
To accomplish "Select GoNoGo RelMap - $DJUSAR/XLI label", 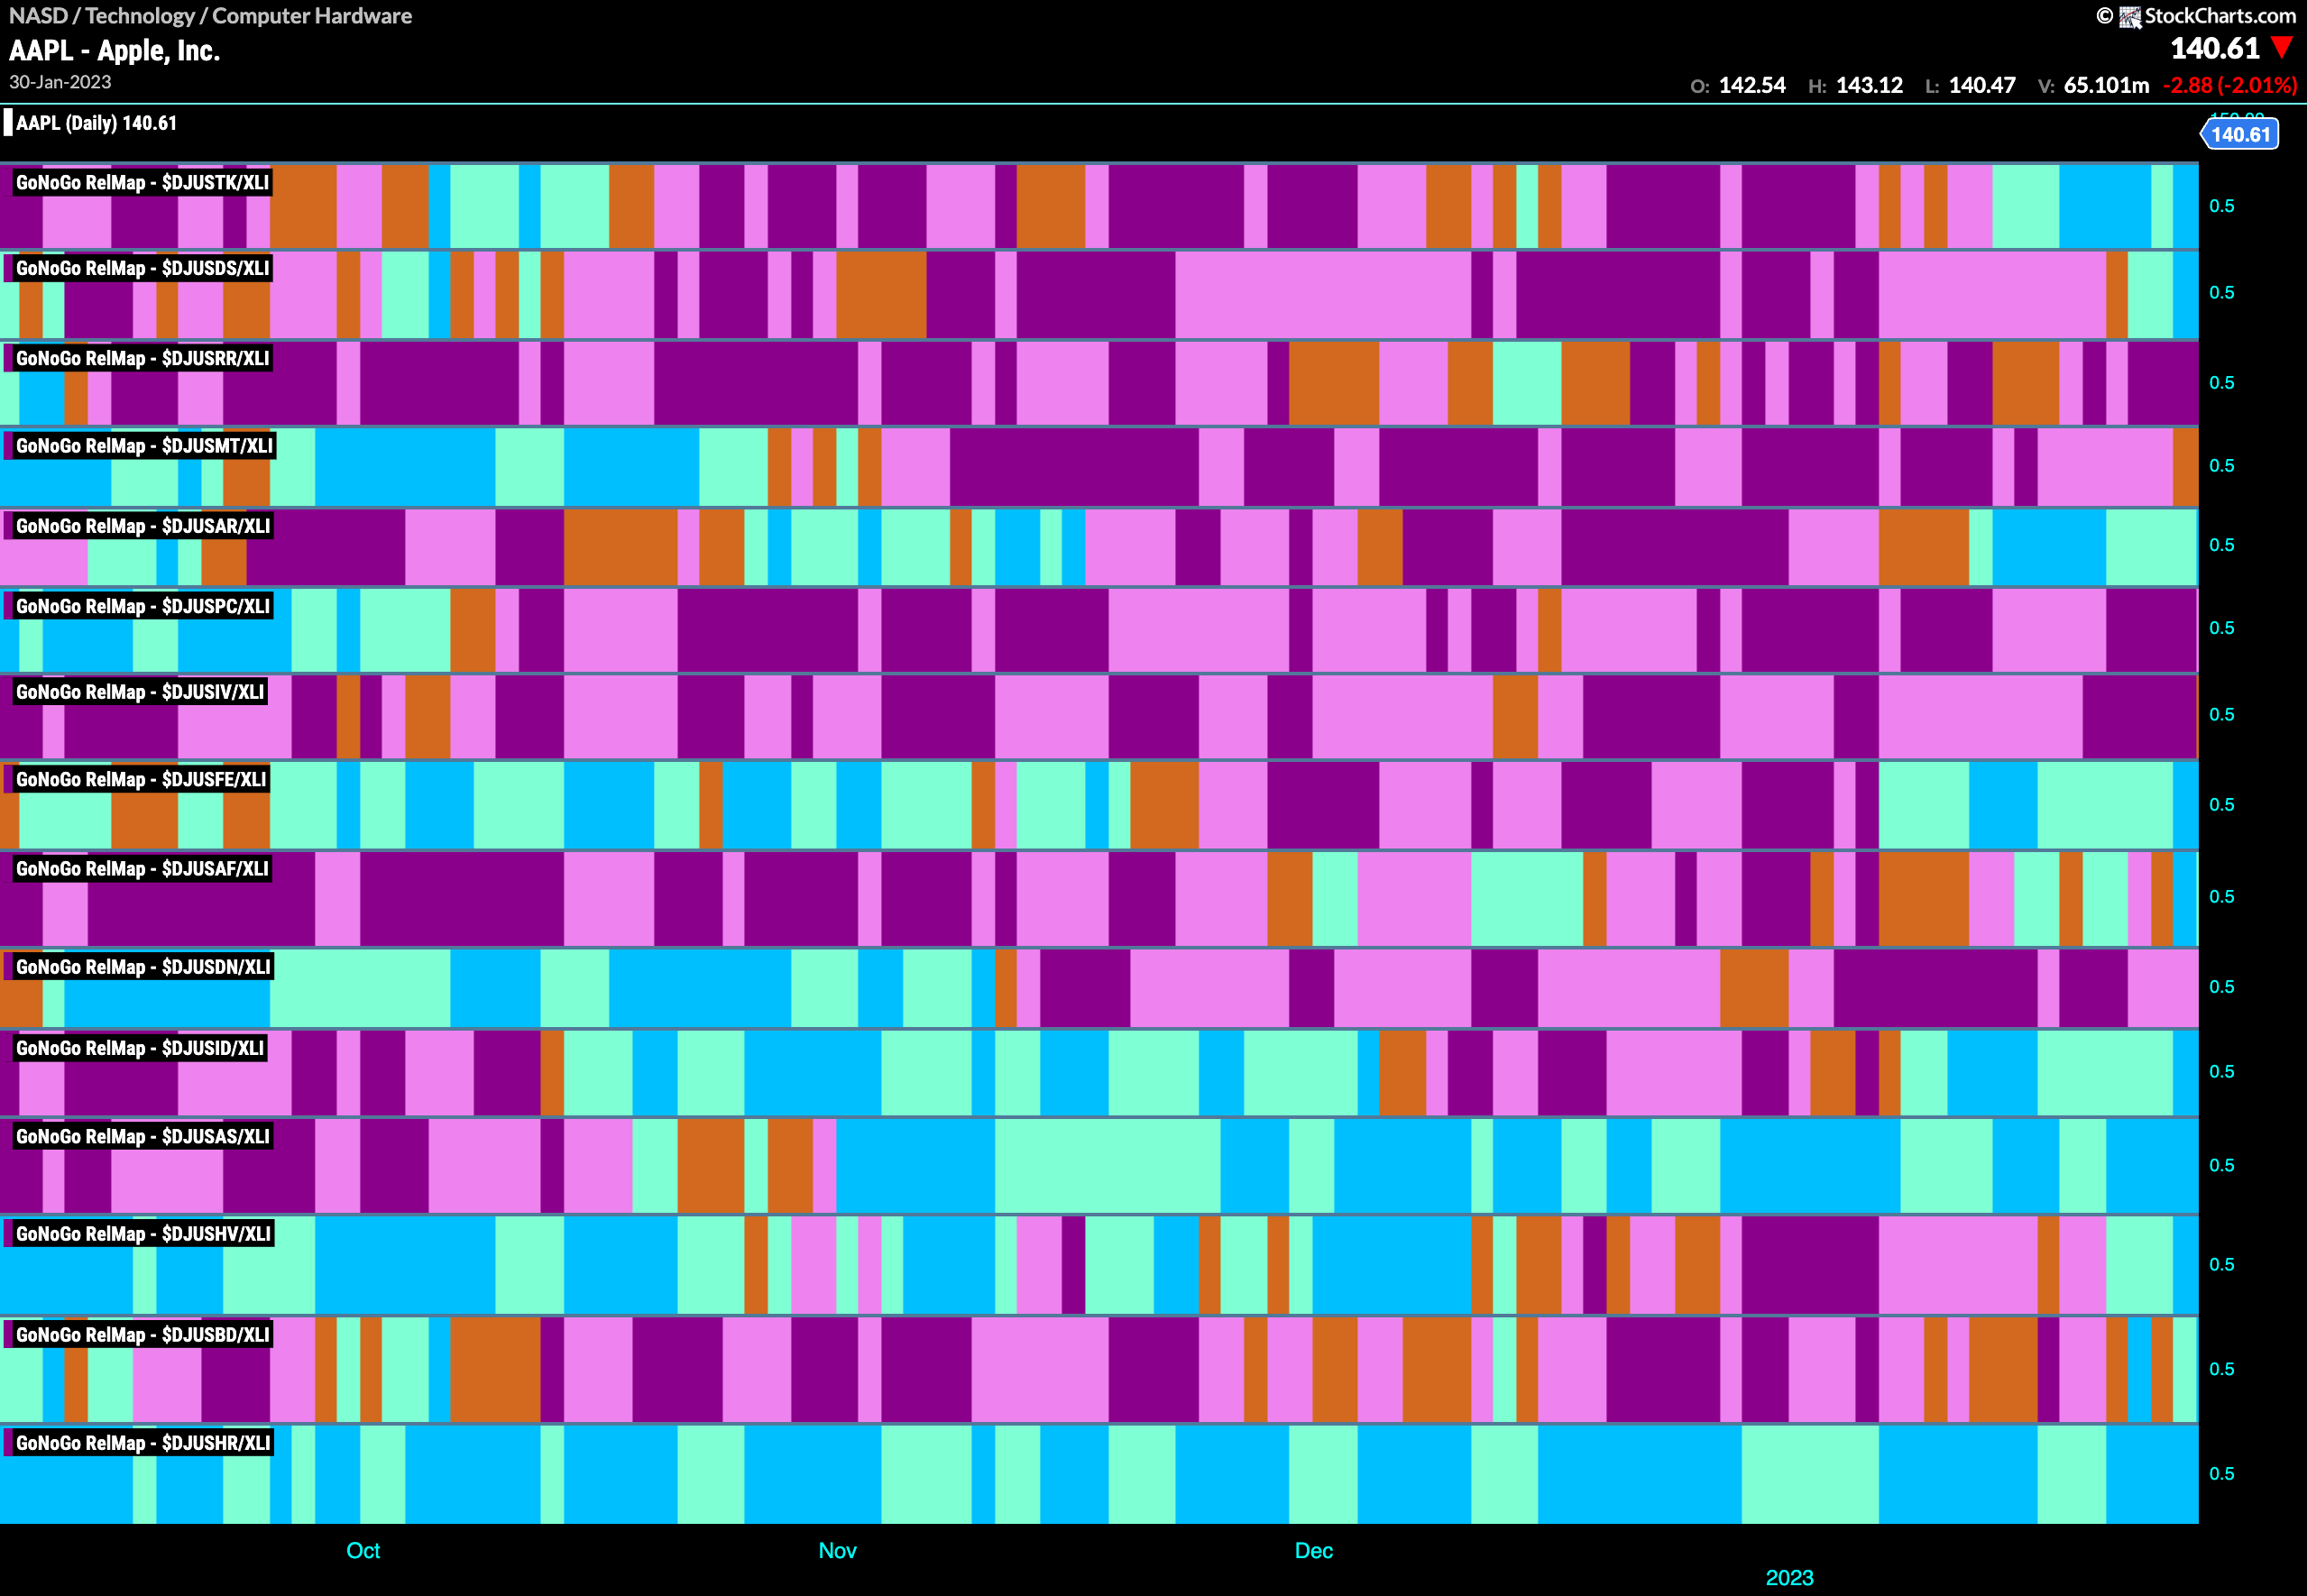I will click(142, 526).
